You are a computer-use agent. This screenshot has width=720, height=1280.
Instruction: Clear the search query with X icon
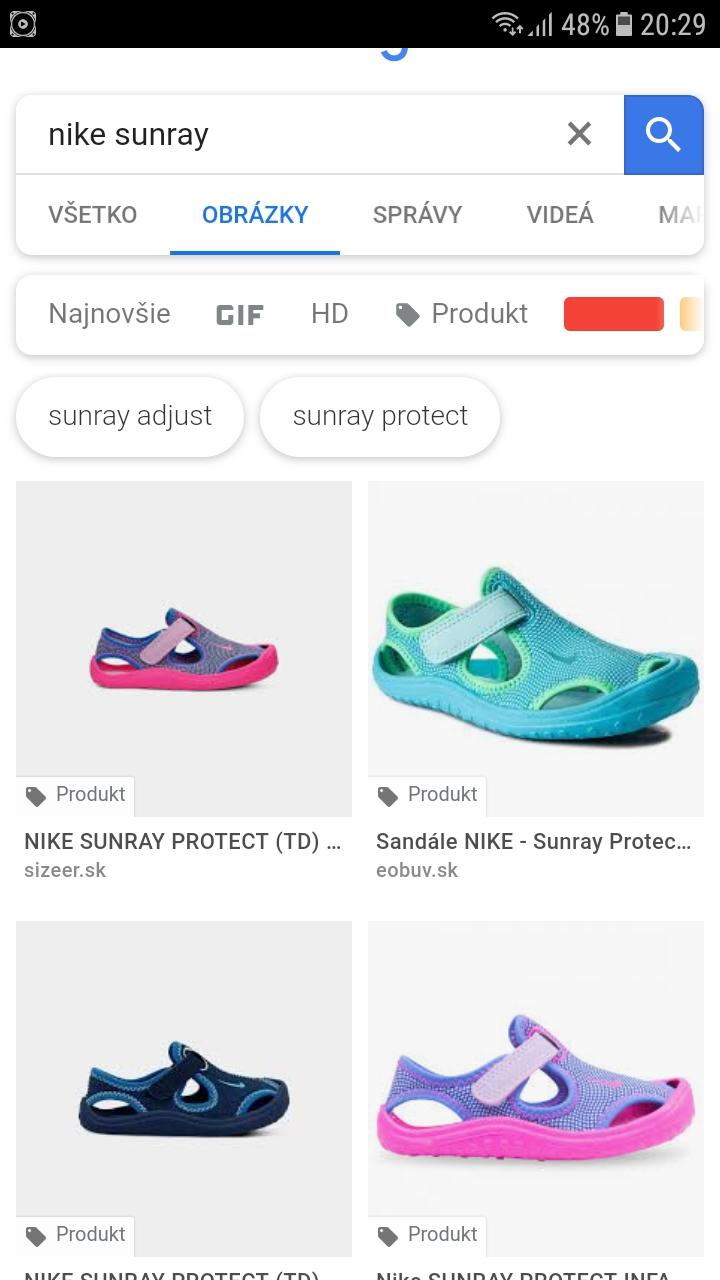pyautogui.click(x=579, y=134)
